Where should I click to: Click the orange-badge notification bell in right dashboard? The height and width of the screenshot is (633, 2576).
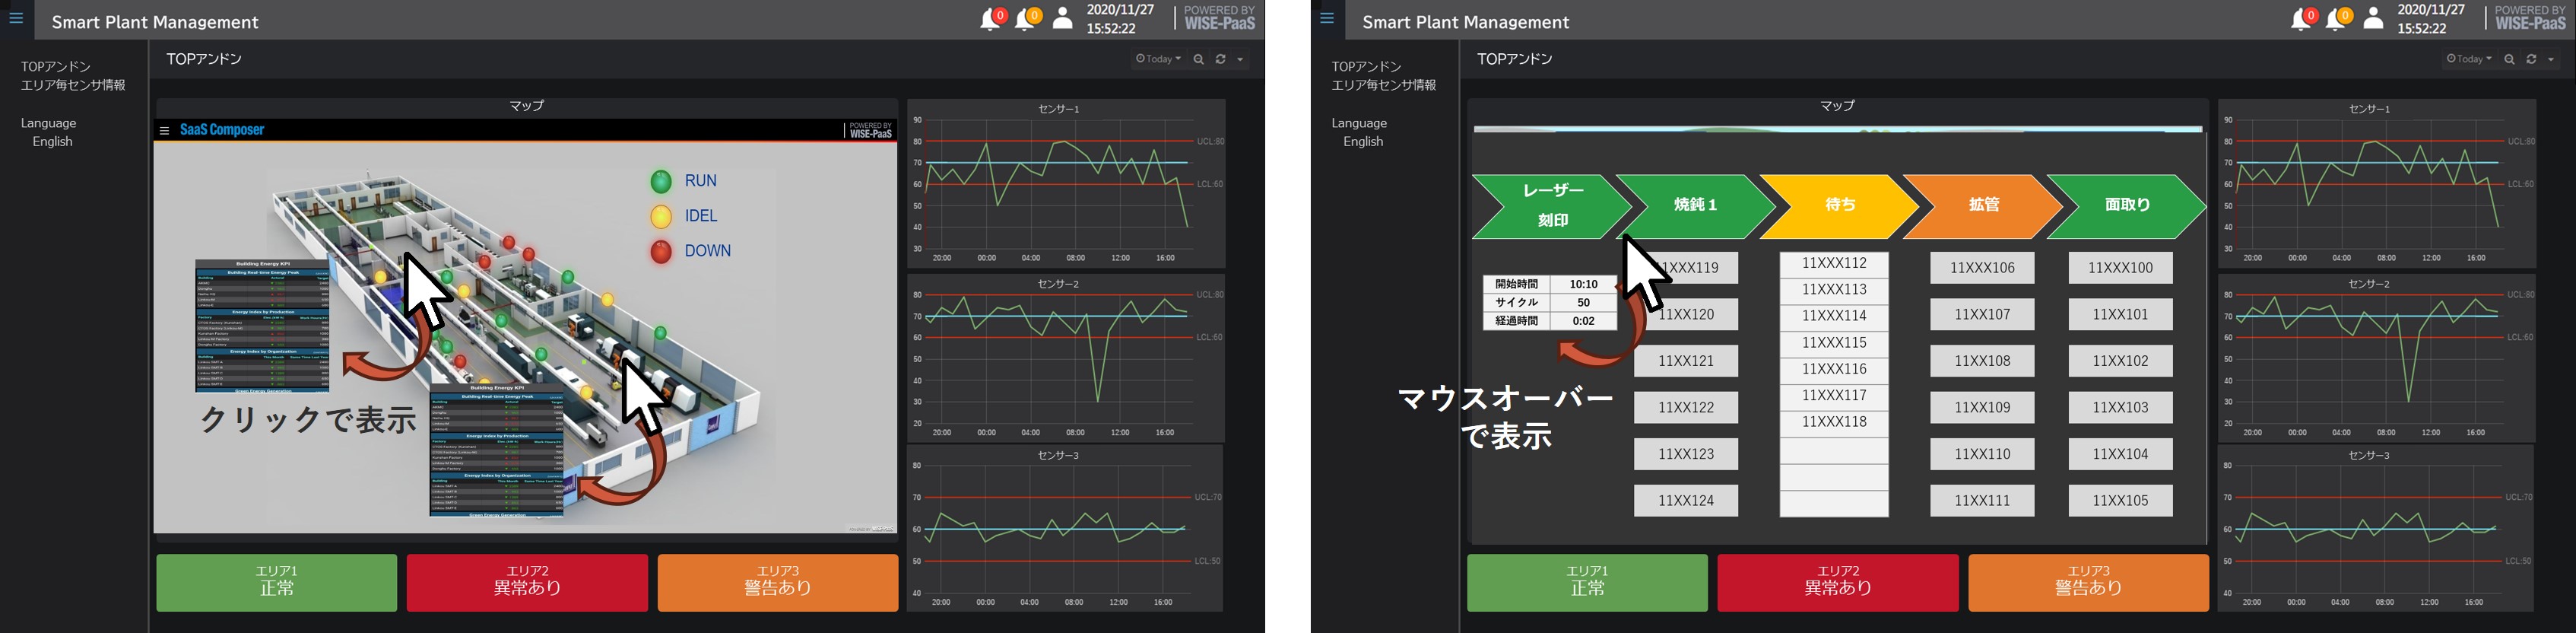(x=2335, y=19)
